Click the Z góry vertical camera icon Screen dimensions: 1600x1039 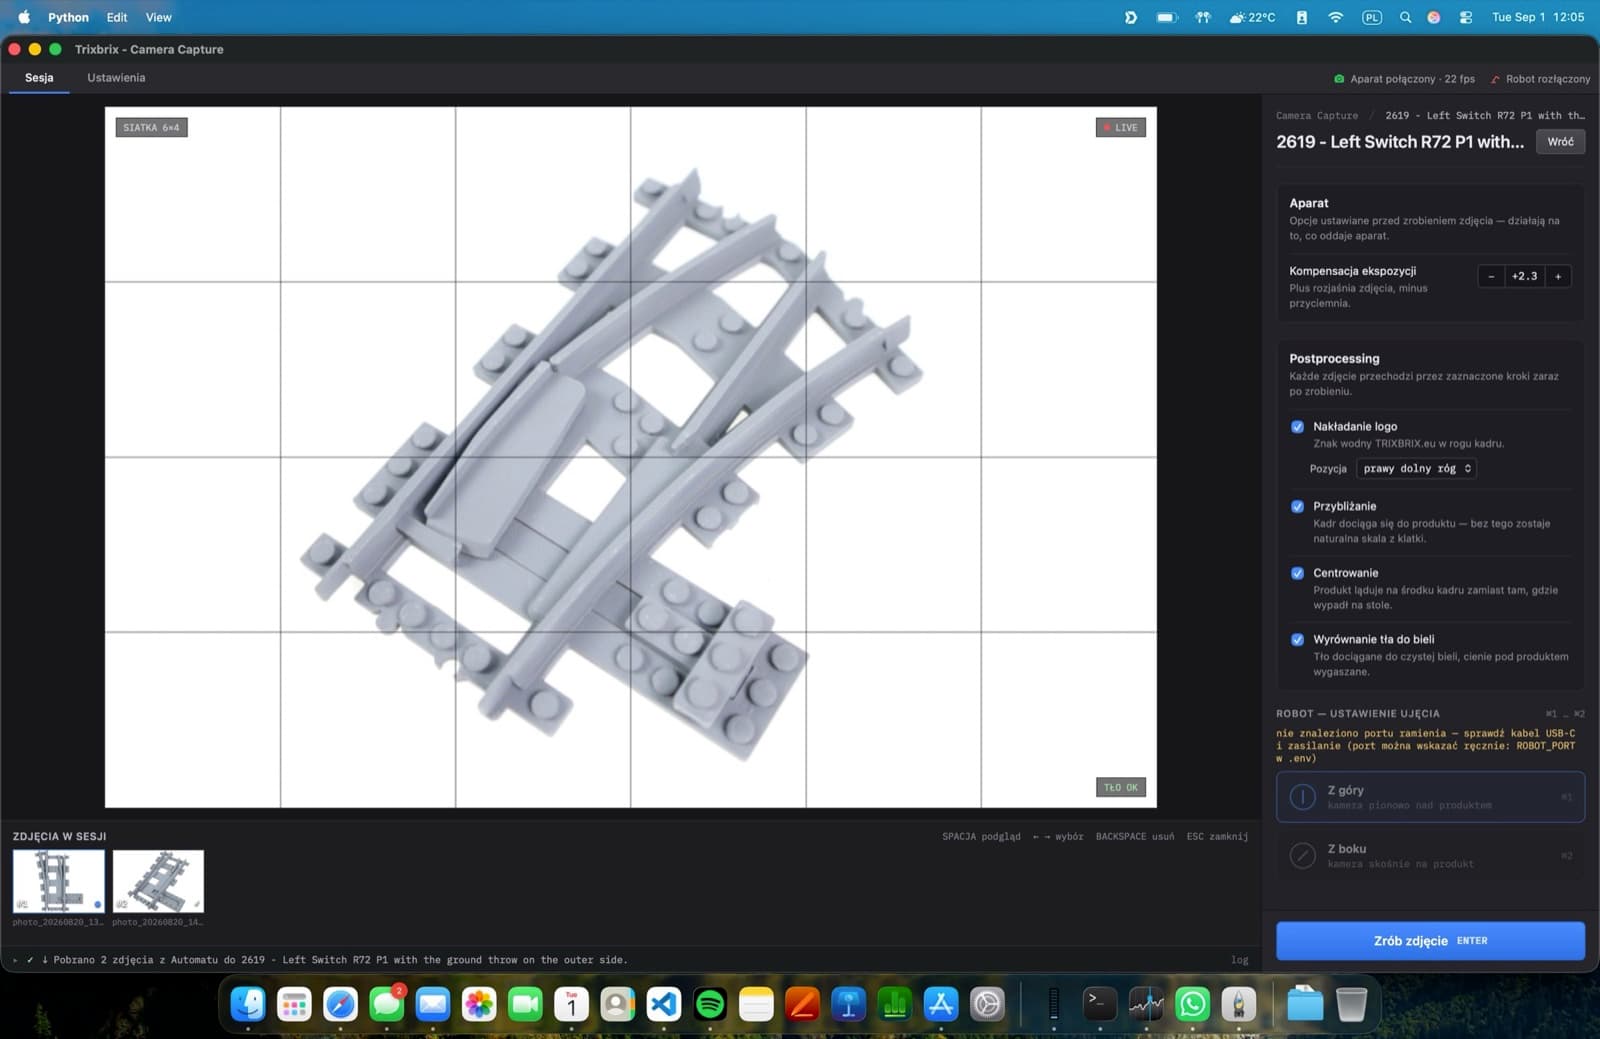pyautogui.click(x=1302, y=797)
